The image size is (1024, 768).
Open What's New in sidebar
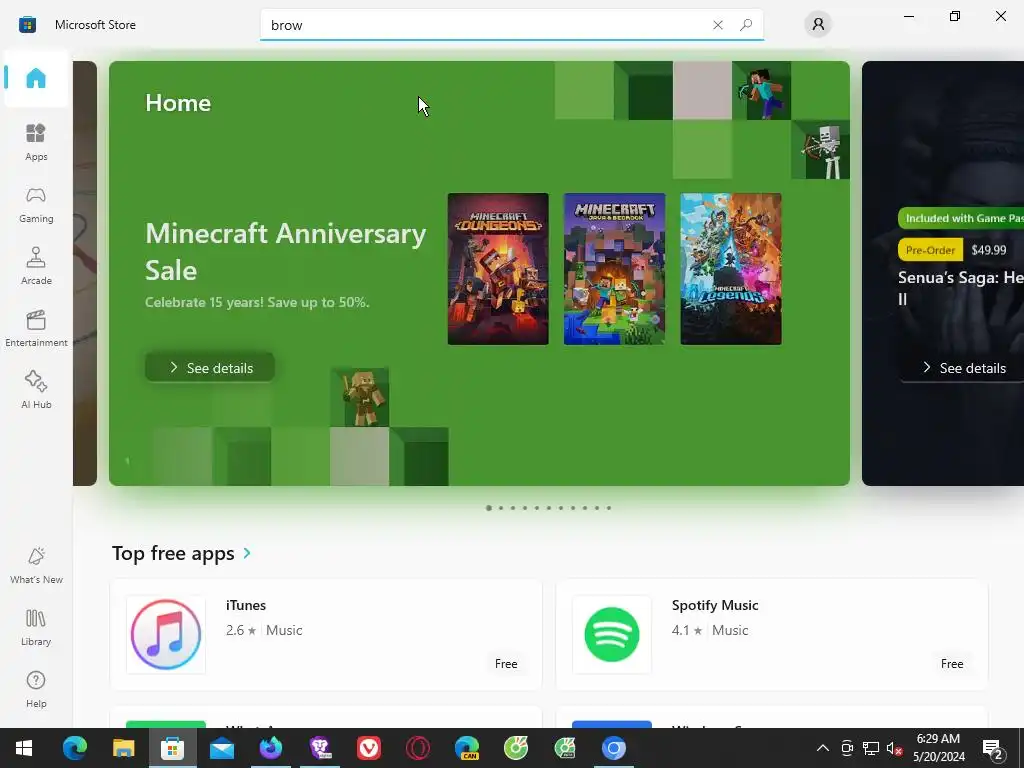coord(36,566)
